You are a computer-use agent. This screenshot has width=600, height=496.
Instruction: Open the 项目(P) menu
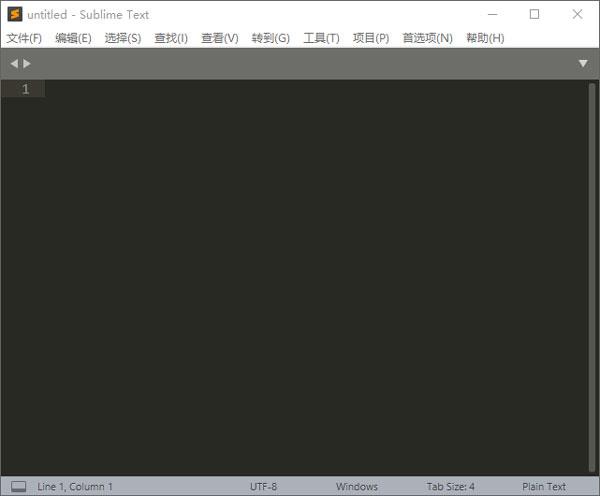(371, 38)
